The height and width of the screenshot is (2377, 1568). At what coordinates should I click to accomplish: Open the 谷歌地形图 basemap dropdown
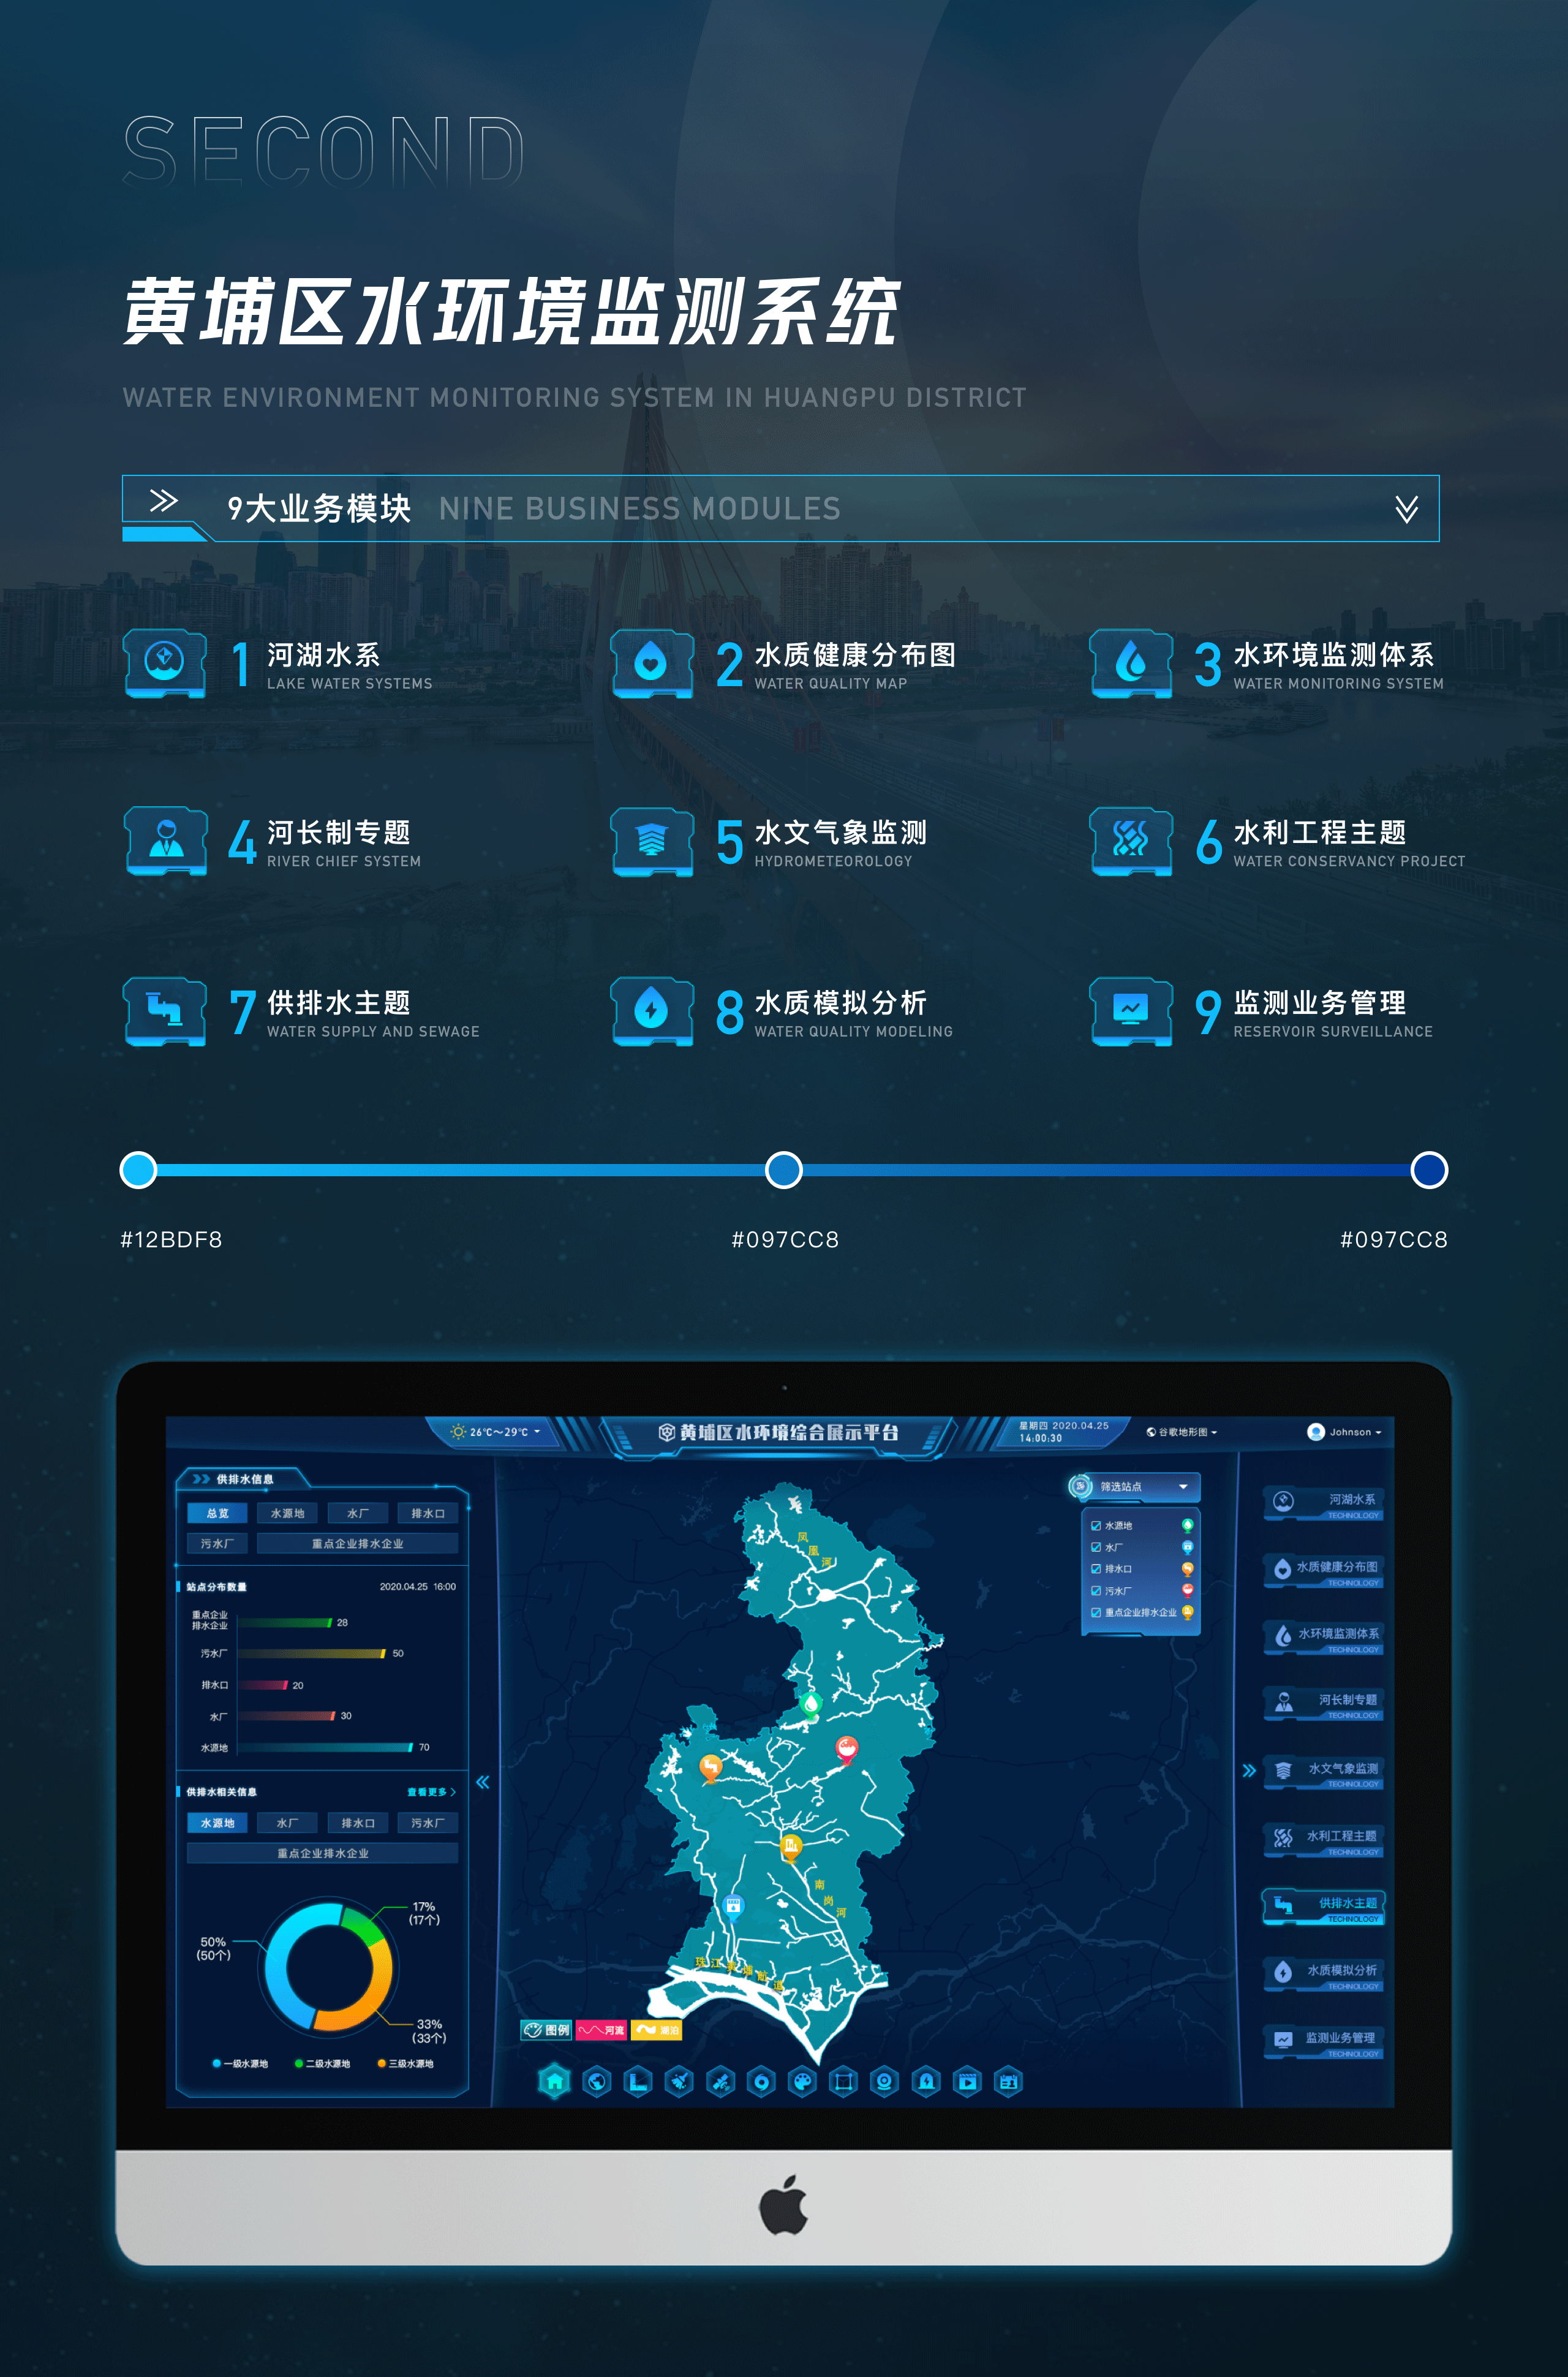coord(1182,1432)
